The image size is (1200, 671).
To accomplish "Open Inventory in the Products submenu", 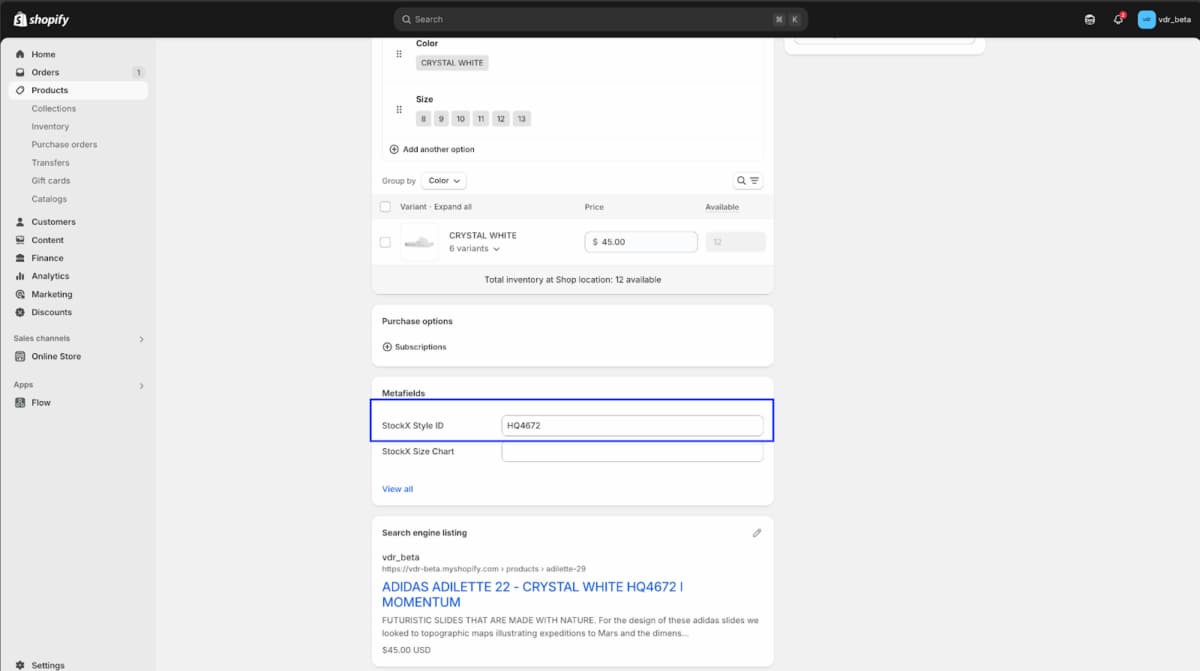I will [50, 127].
